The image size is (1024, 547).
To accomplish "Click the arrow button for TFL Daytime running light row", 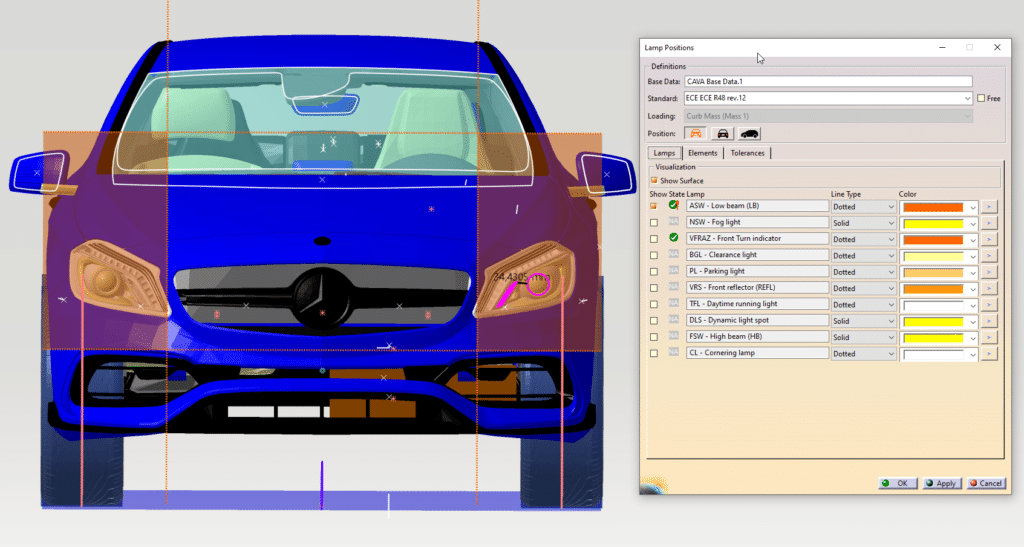I will click(x=989, y=304).
